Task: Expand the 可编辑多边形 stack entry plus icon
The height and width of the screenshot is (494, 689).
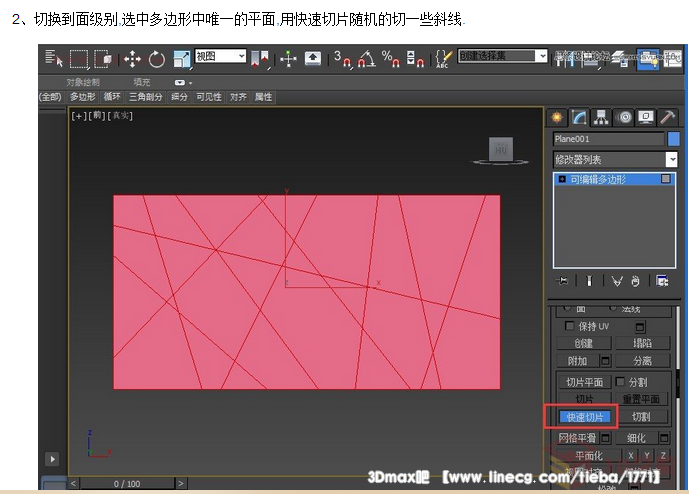Action: pyautogui.click(x=562, y=179)
